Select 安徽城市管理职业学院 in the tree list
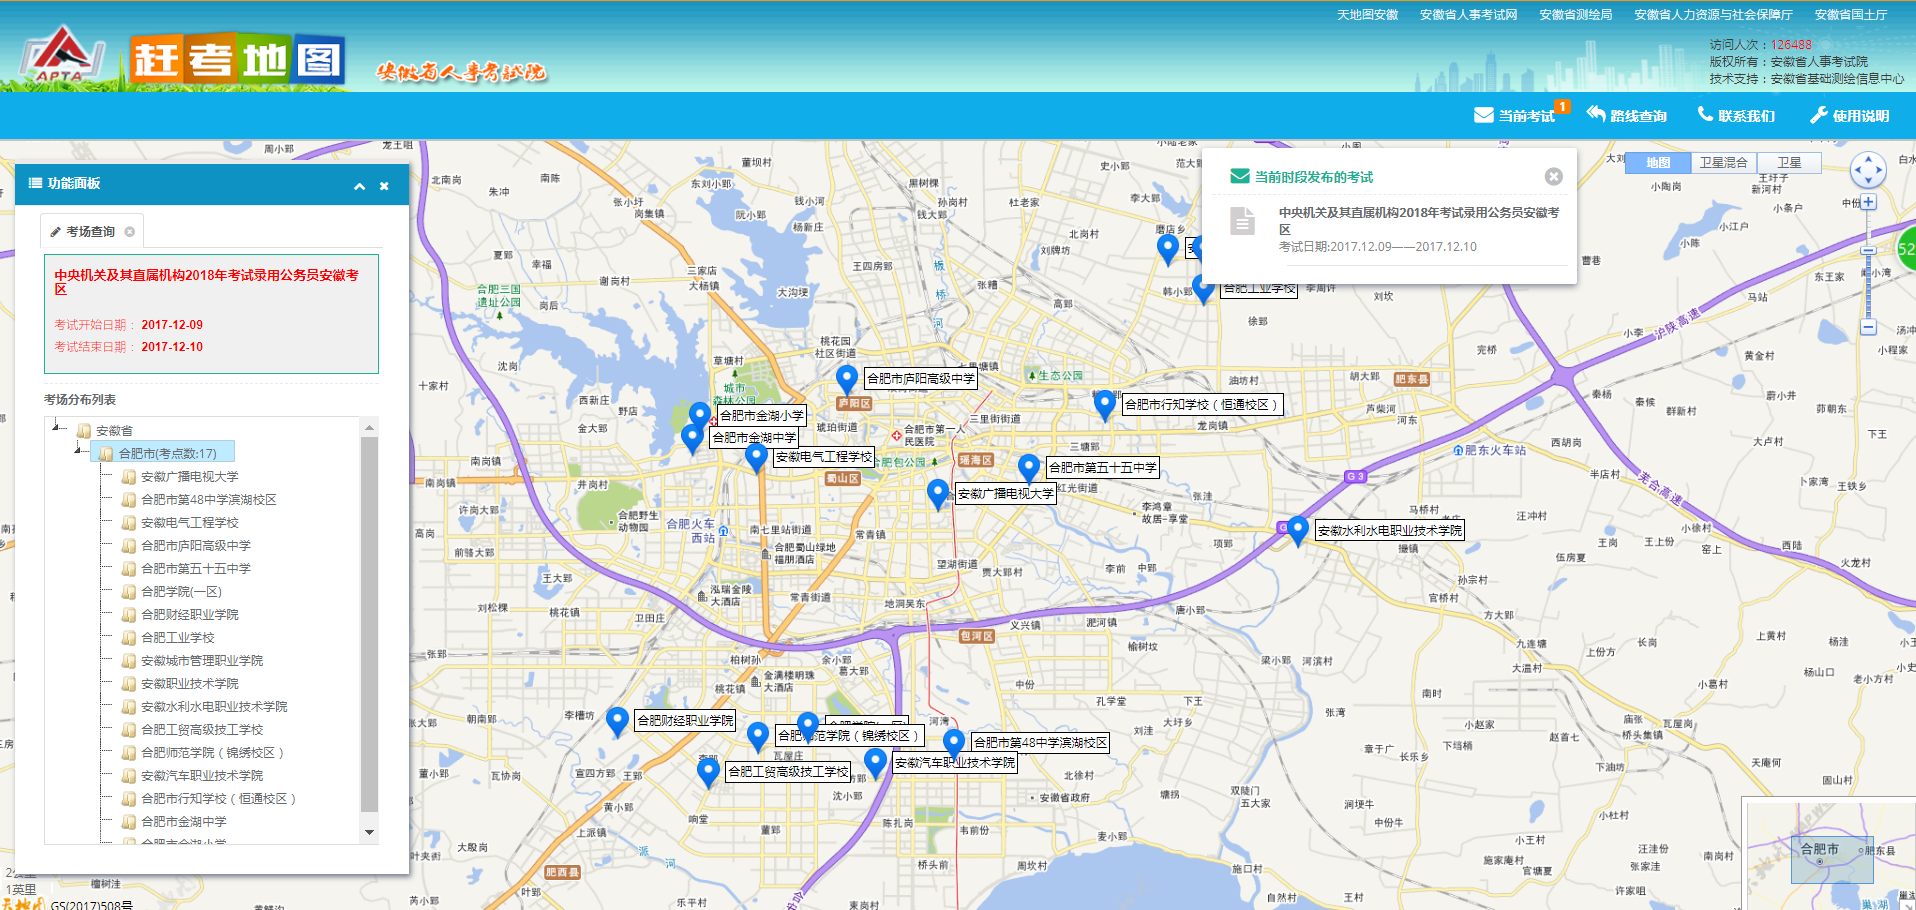This screenshot has height=910, width=1916. tap(201, 661)
